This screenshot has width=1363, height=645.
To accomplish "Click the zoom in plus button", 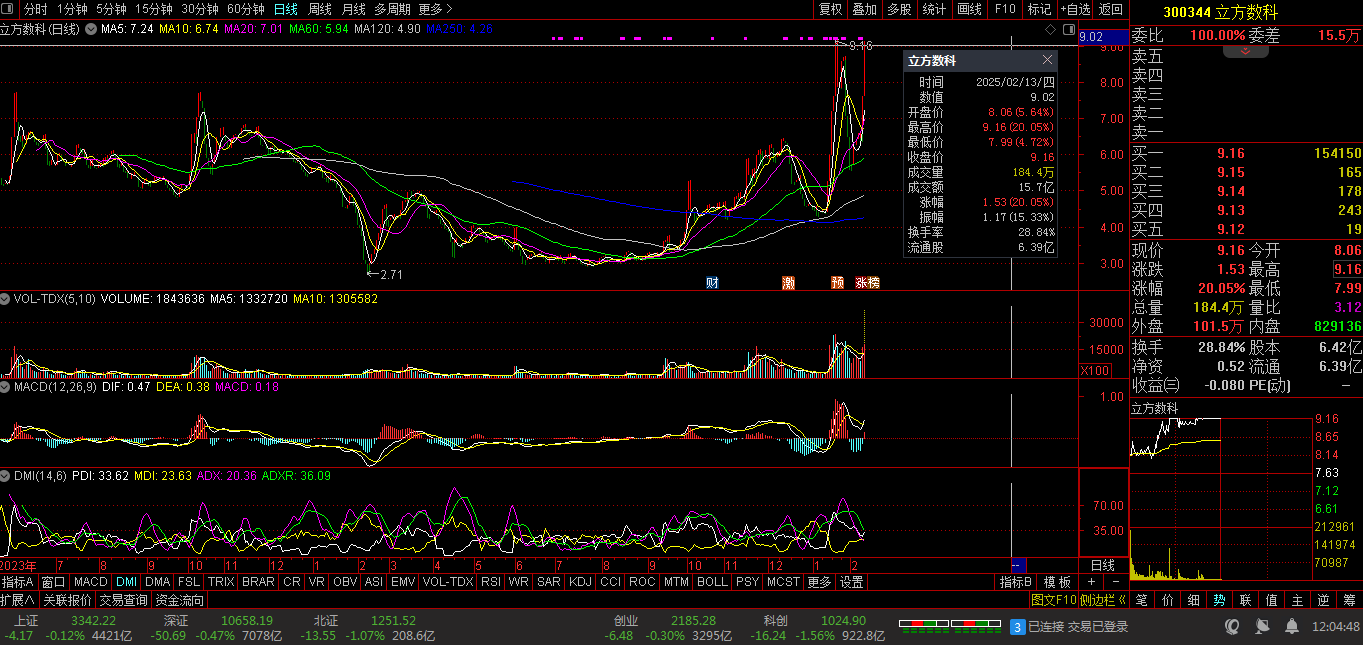I will tap(1091, 582).
